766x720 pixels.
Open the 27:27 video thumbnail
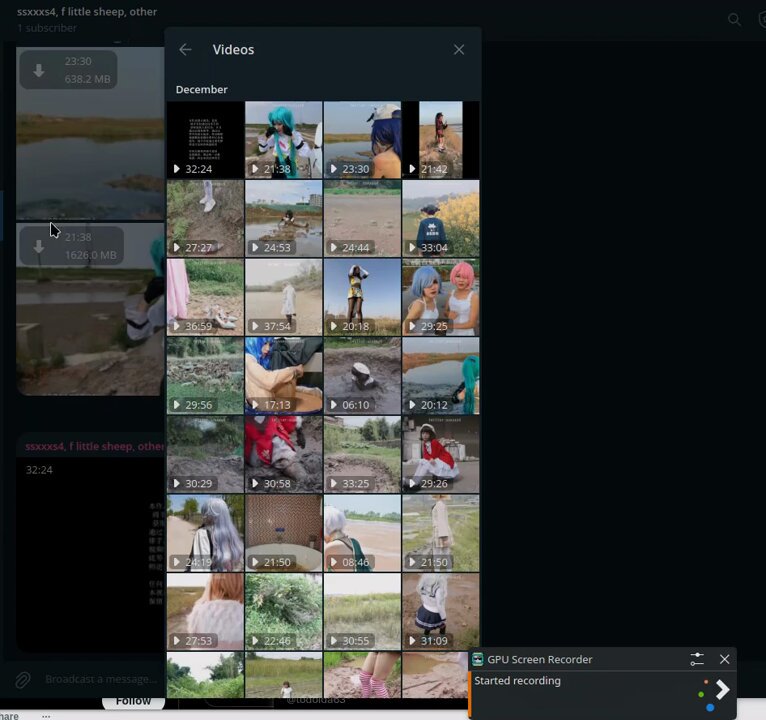tap(205, 218)
